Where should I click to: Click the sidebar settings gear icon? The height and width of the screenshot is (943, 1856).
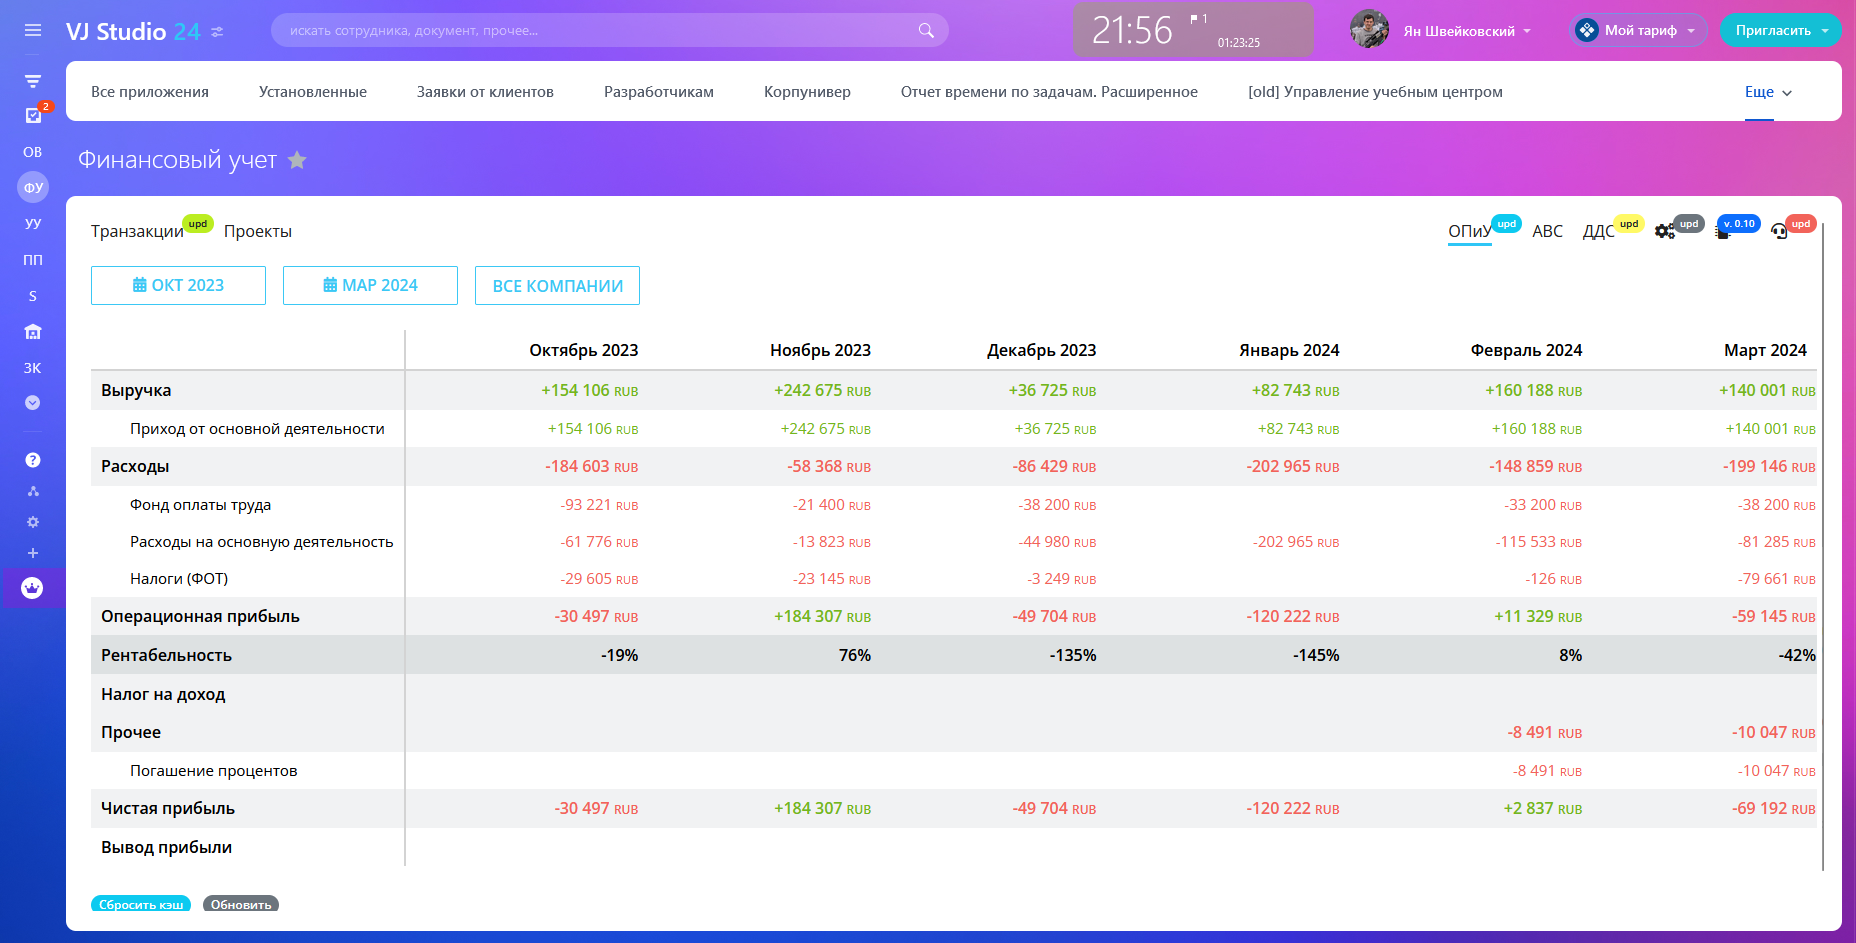coord(33,522)
